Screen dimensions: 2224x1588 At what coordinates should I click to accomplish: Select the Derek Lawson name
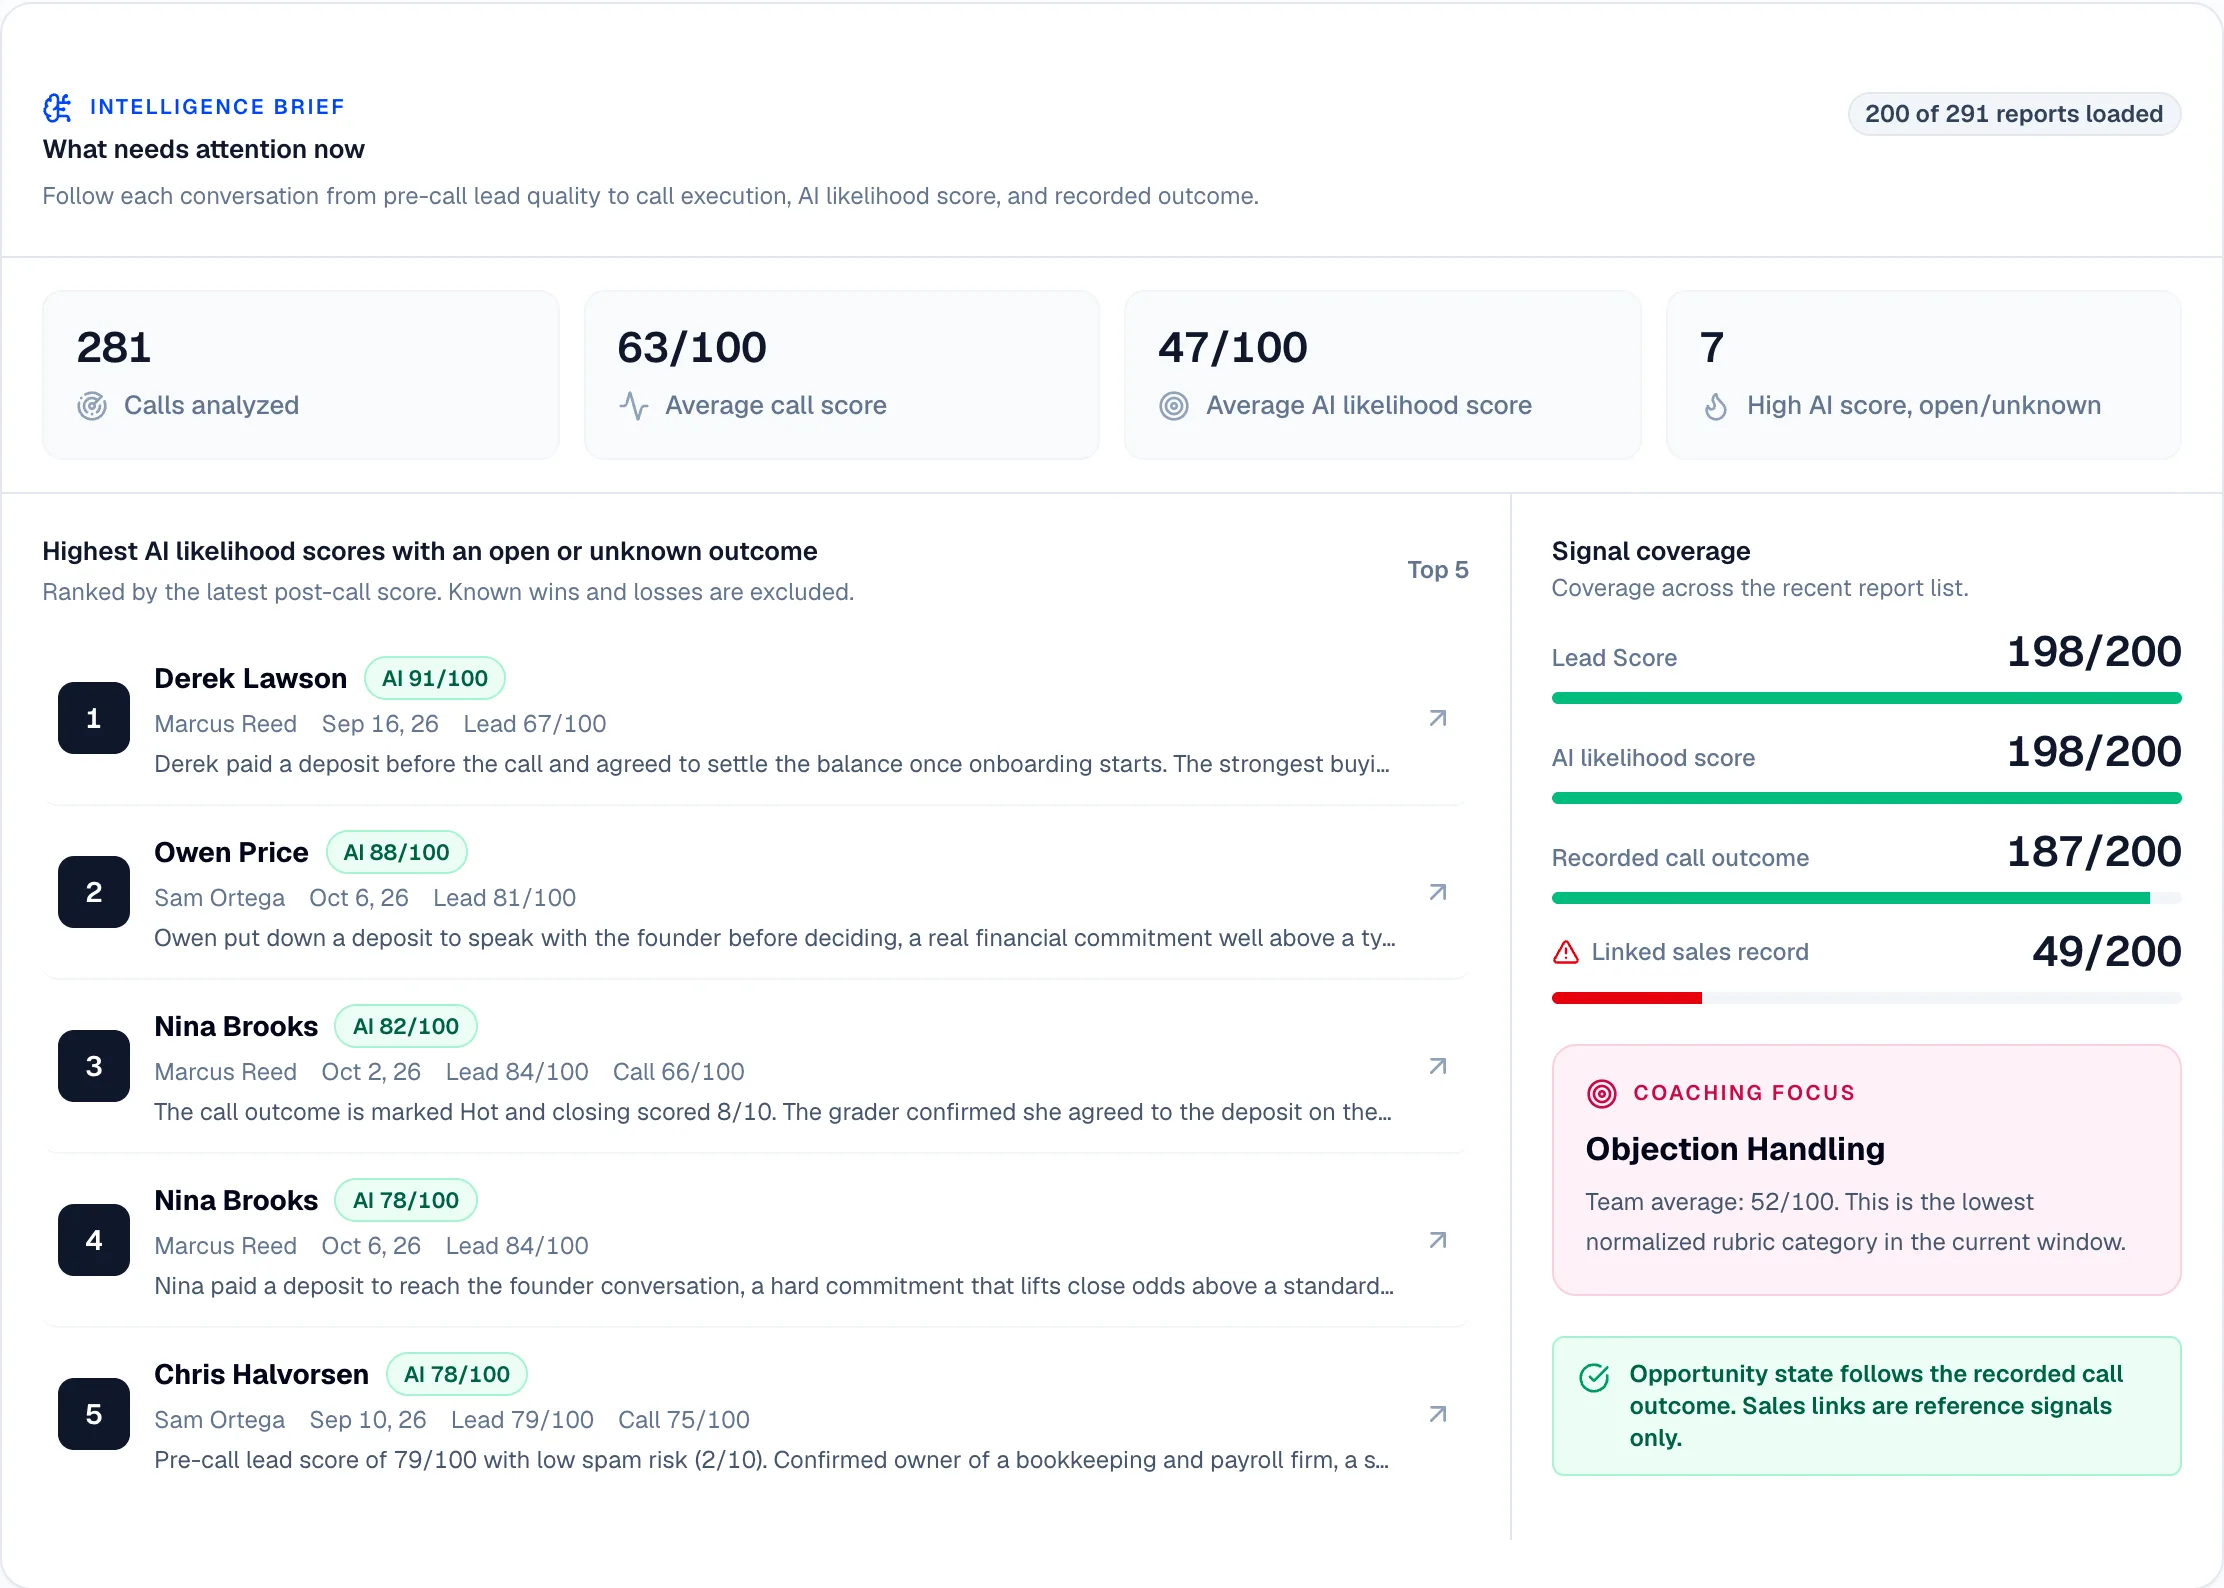[251, 678]
